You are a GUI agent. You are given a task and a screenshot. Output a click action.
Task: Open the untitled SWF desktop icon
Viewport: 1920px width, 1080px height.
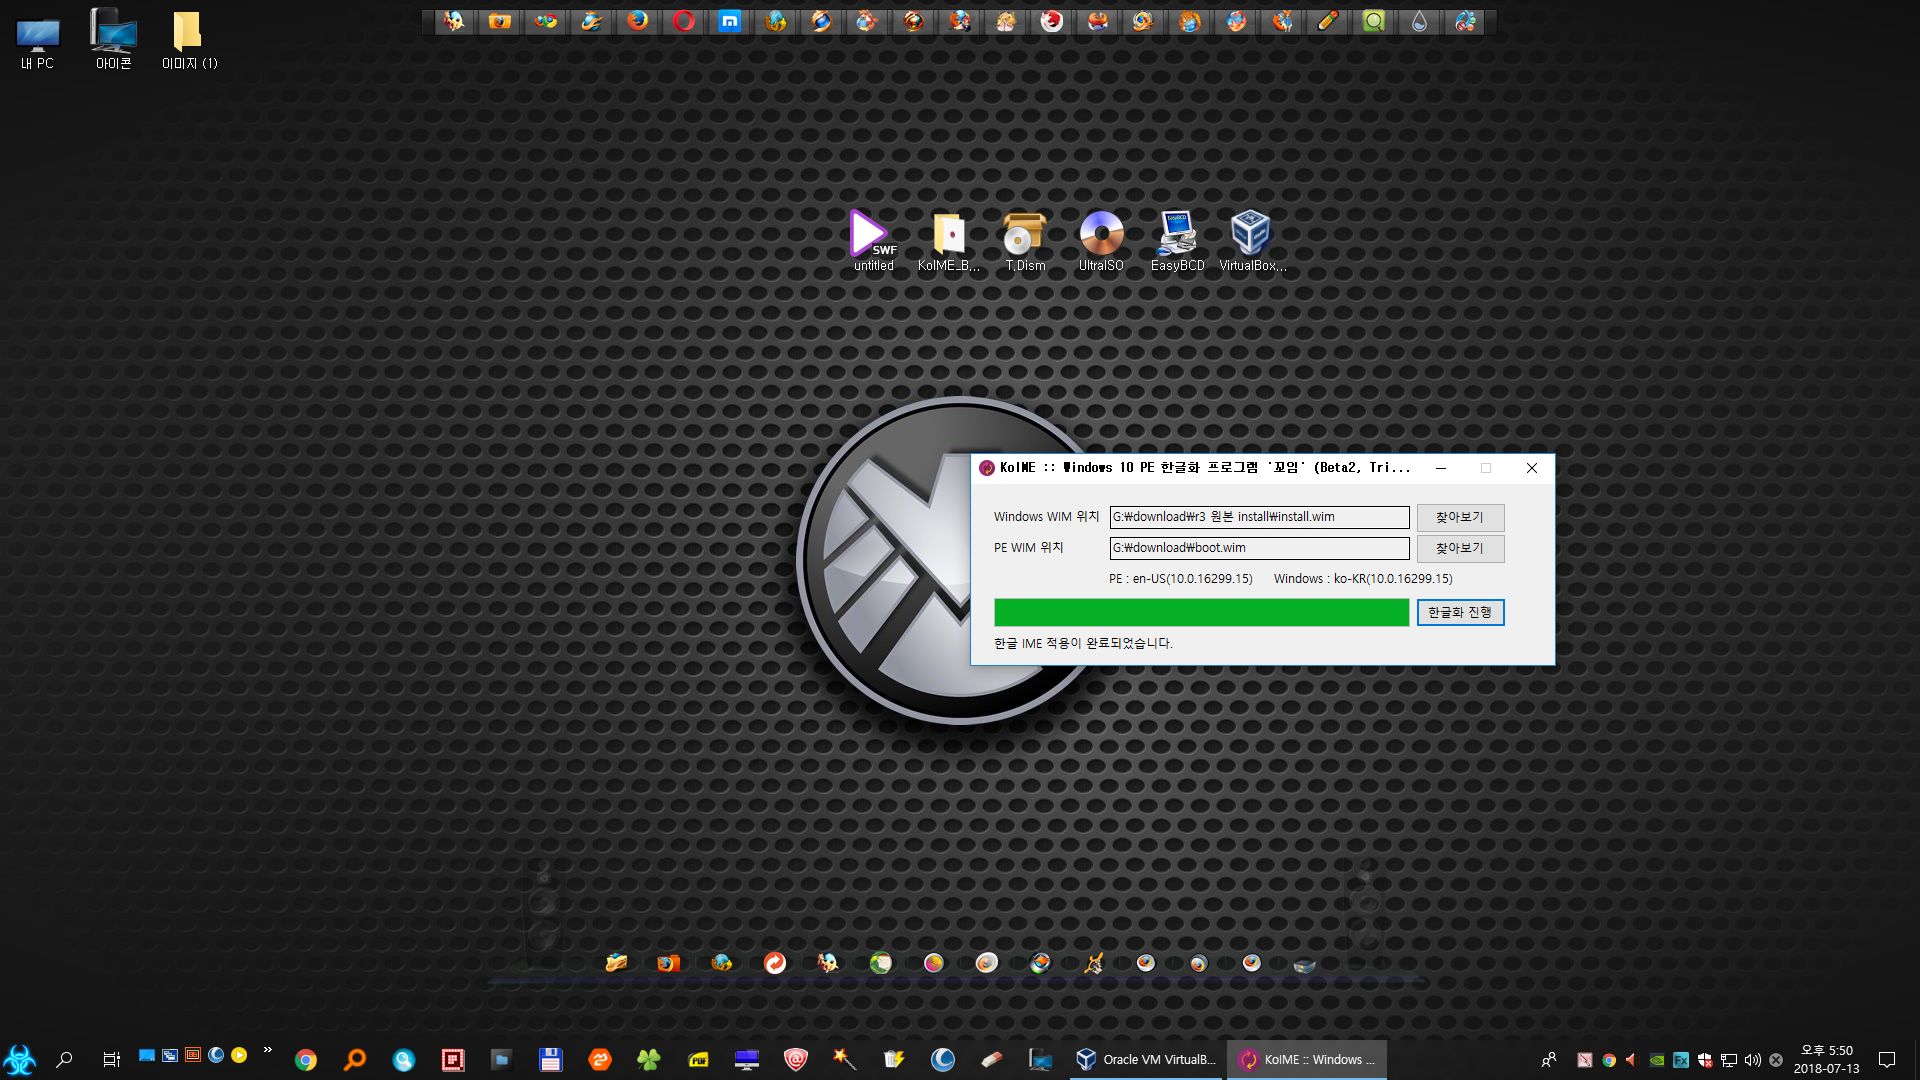click(873, 241)
